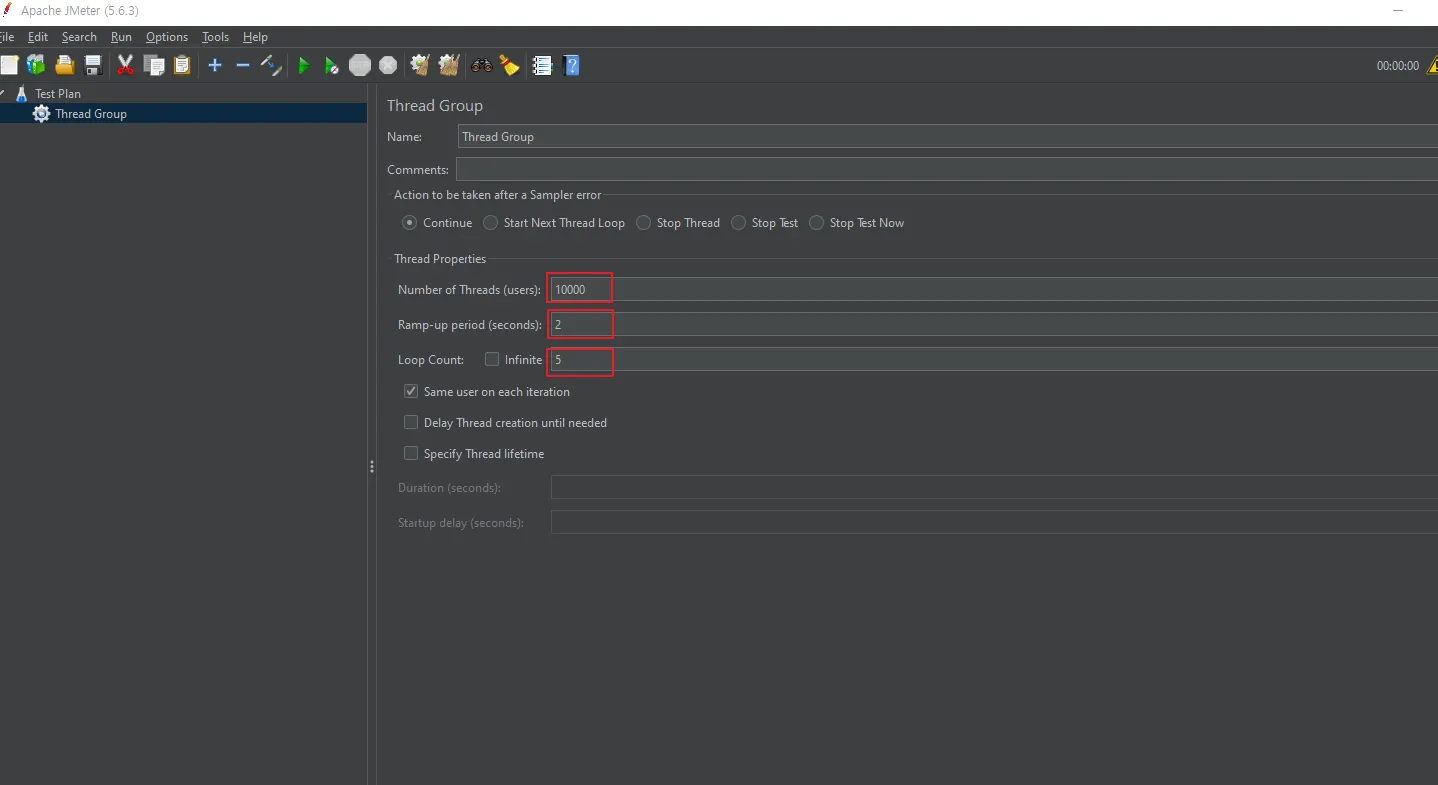Open the Search menu
This screenshot has height=785, width=1438.
pos(79,37)
